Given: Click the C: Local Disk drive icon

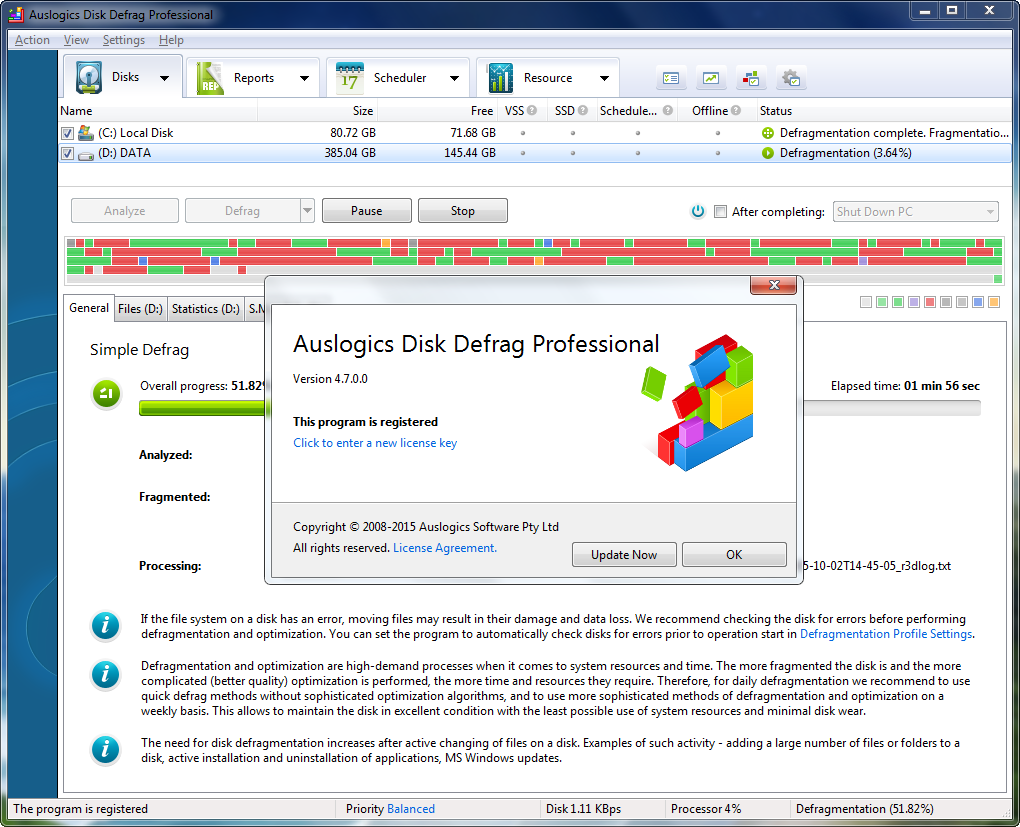Looking at the screenshot, I should 85,133.
